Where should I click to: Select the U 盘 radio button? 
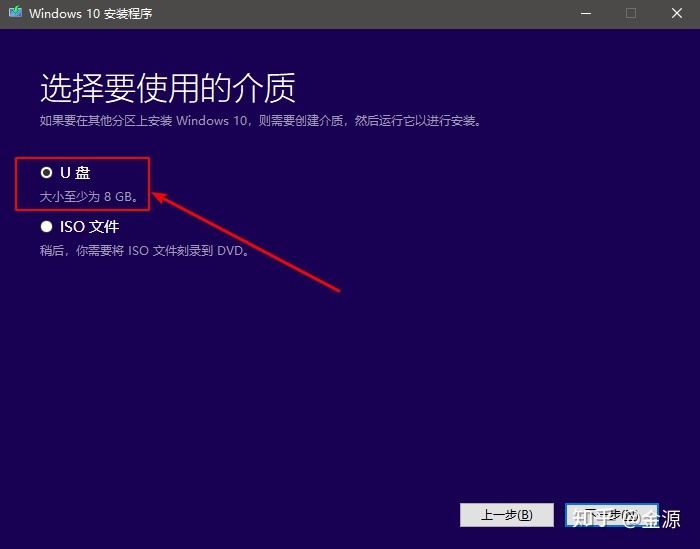(x=46, y=173)
